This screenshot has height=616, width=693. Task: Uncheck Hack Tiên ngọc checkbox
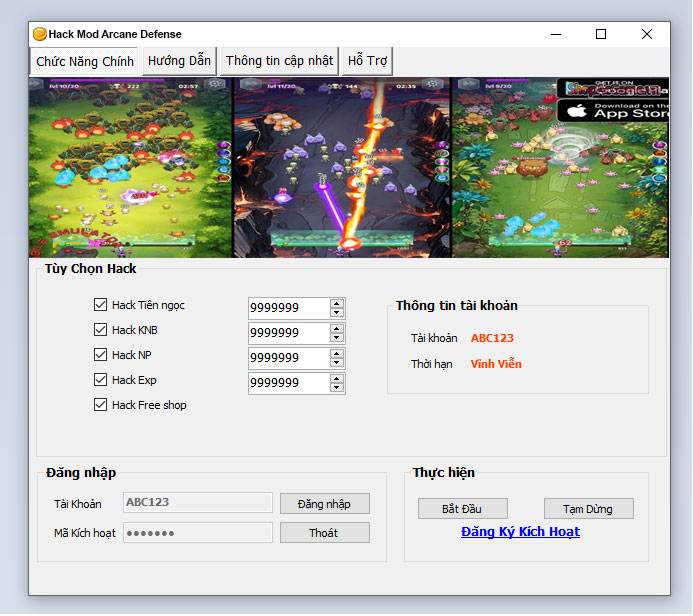tap(100, 304)
